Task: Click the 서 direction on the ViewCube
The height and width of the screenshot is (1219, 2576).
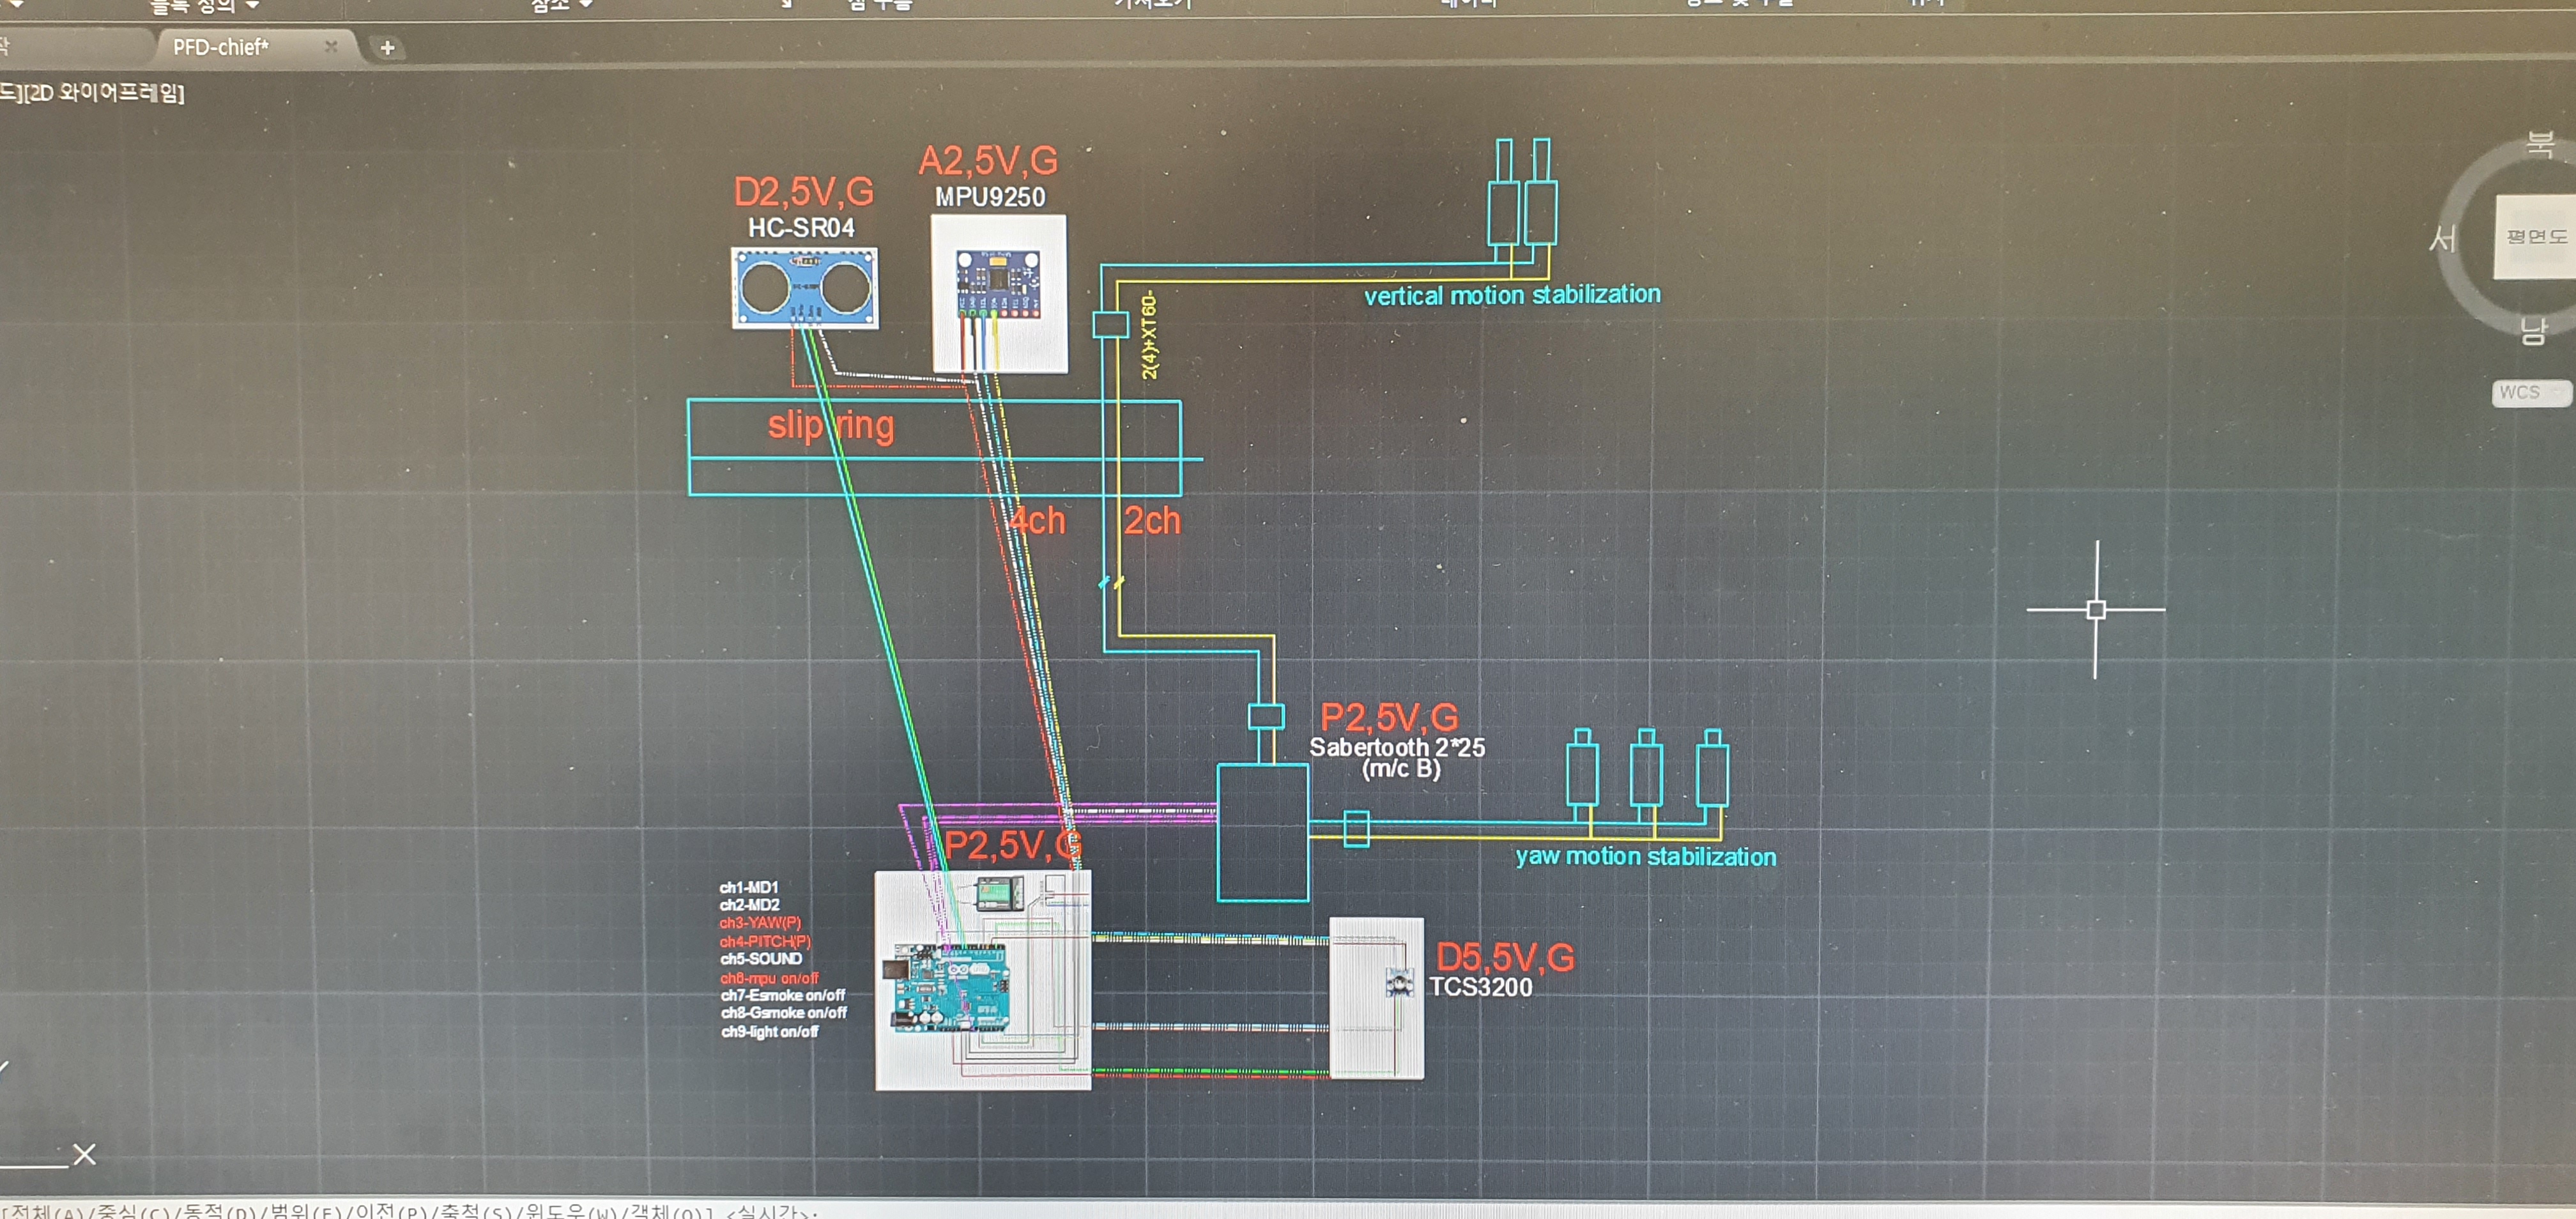Action: click(2443, 238)
